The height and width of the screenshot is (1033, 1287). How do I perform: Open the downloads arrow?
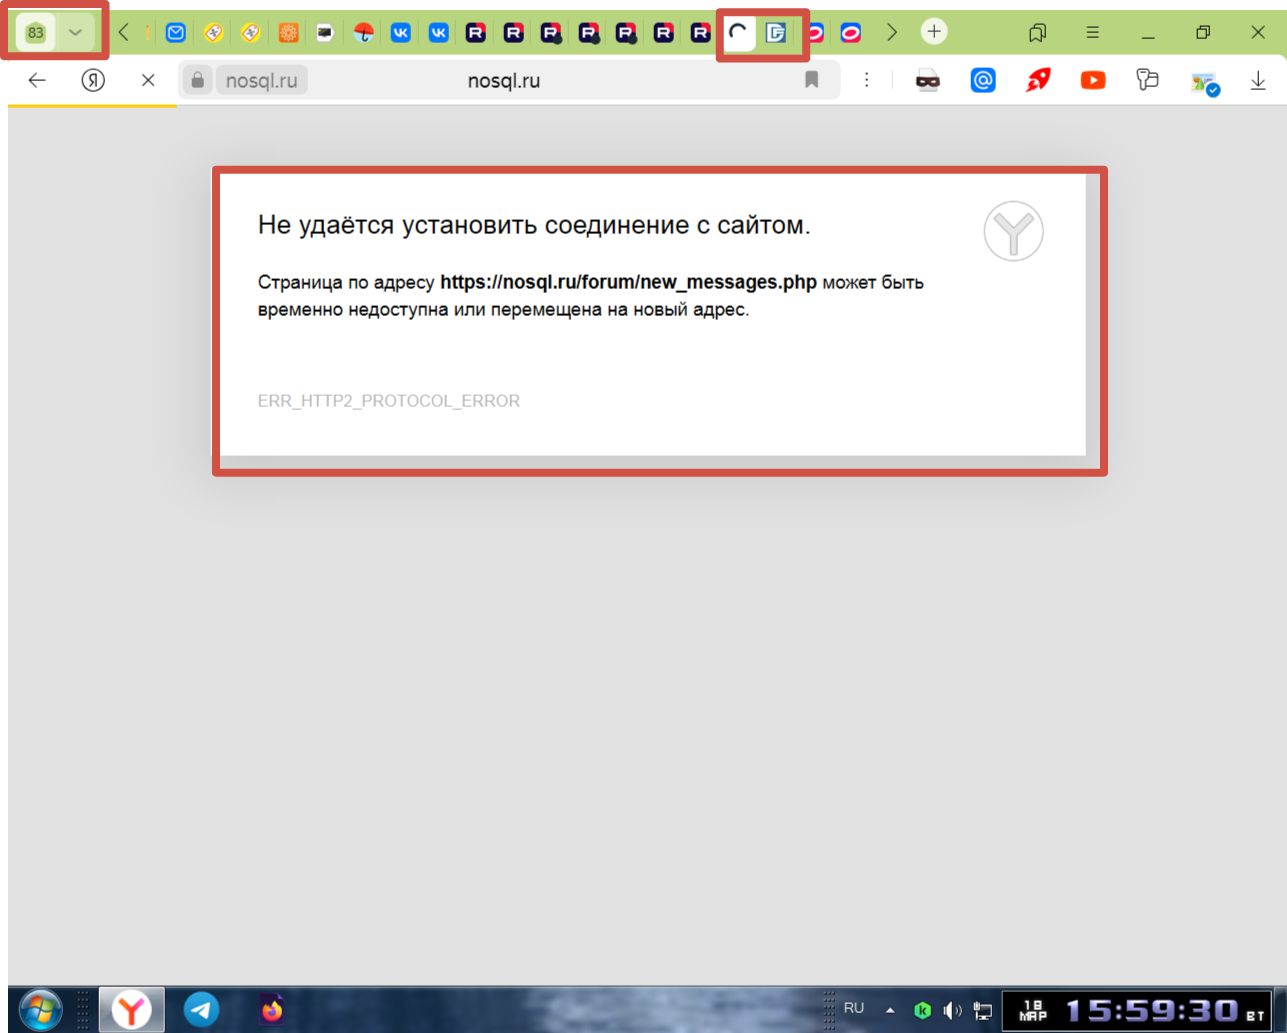click(x=1258, y=81)
